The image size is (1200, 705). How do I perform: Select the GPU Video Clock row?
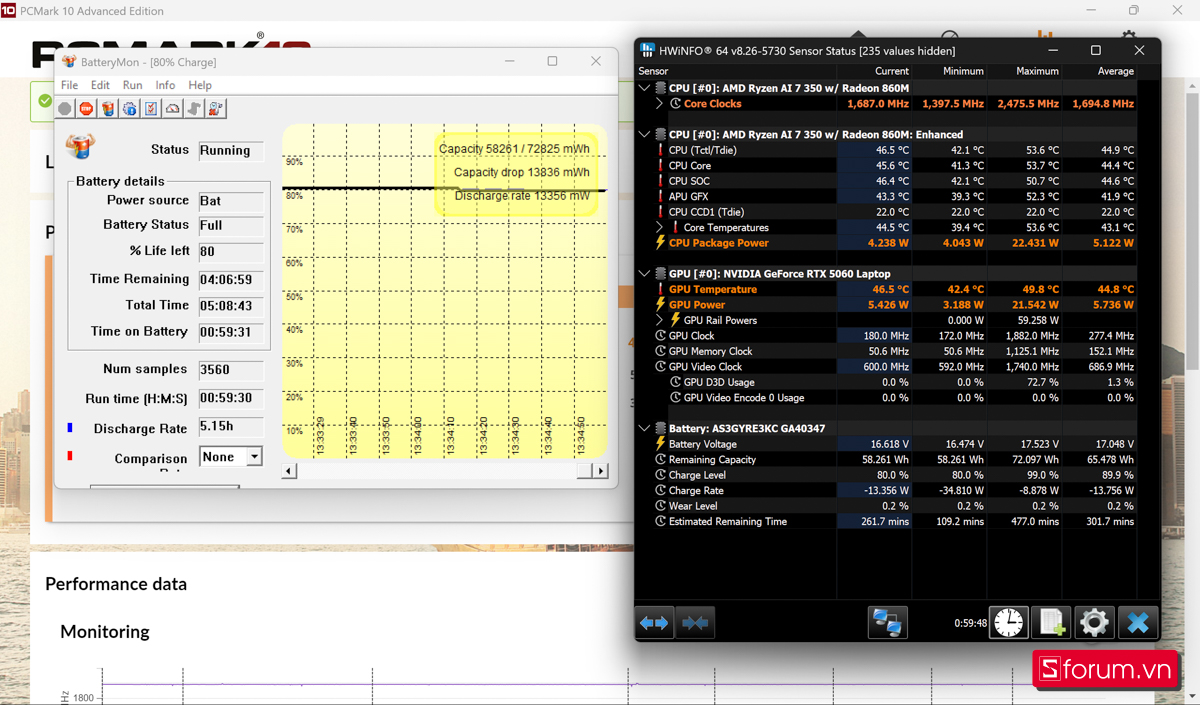(897, 367)
